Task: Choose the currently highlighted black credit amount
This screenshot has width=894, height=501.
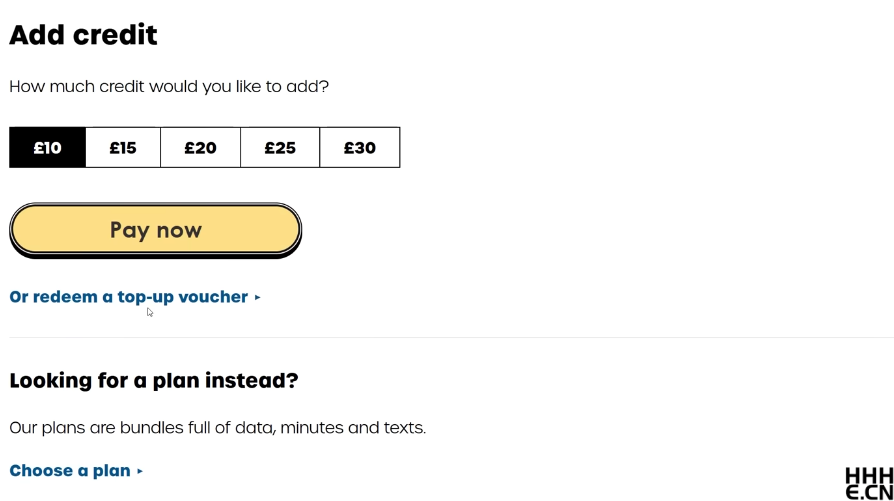Action: coord(47,148)
